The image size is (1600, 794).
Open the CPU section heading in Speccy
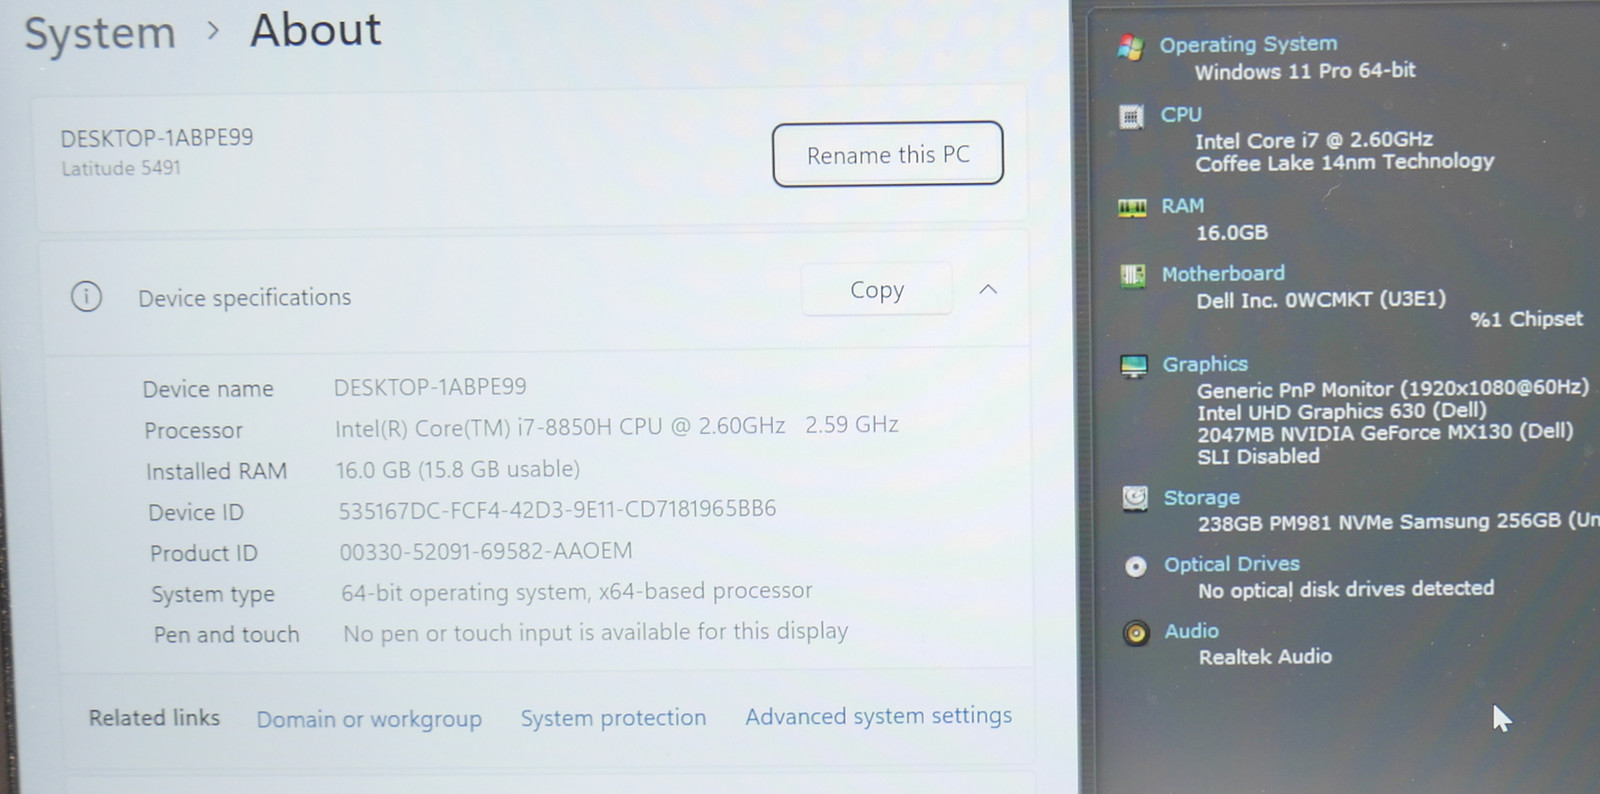[x=1181, y=115]
